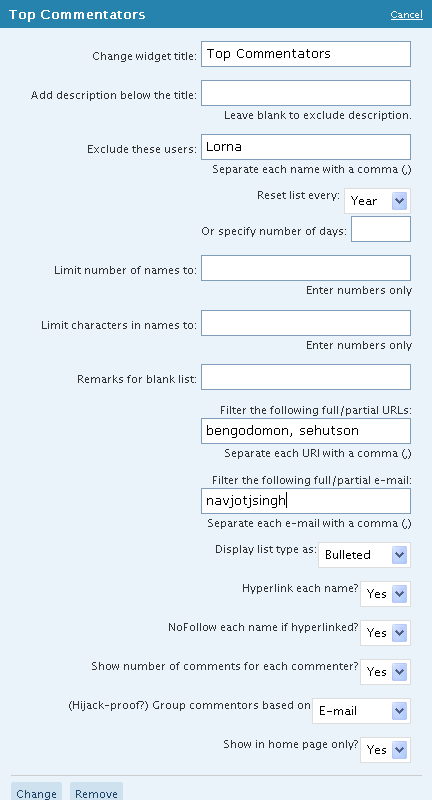Image resolution: width=432 pixels, height=800 pixels.
Task: Select the Limit number of names field
Action: [x=306, y=268]
